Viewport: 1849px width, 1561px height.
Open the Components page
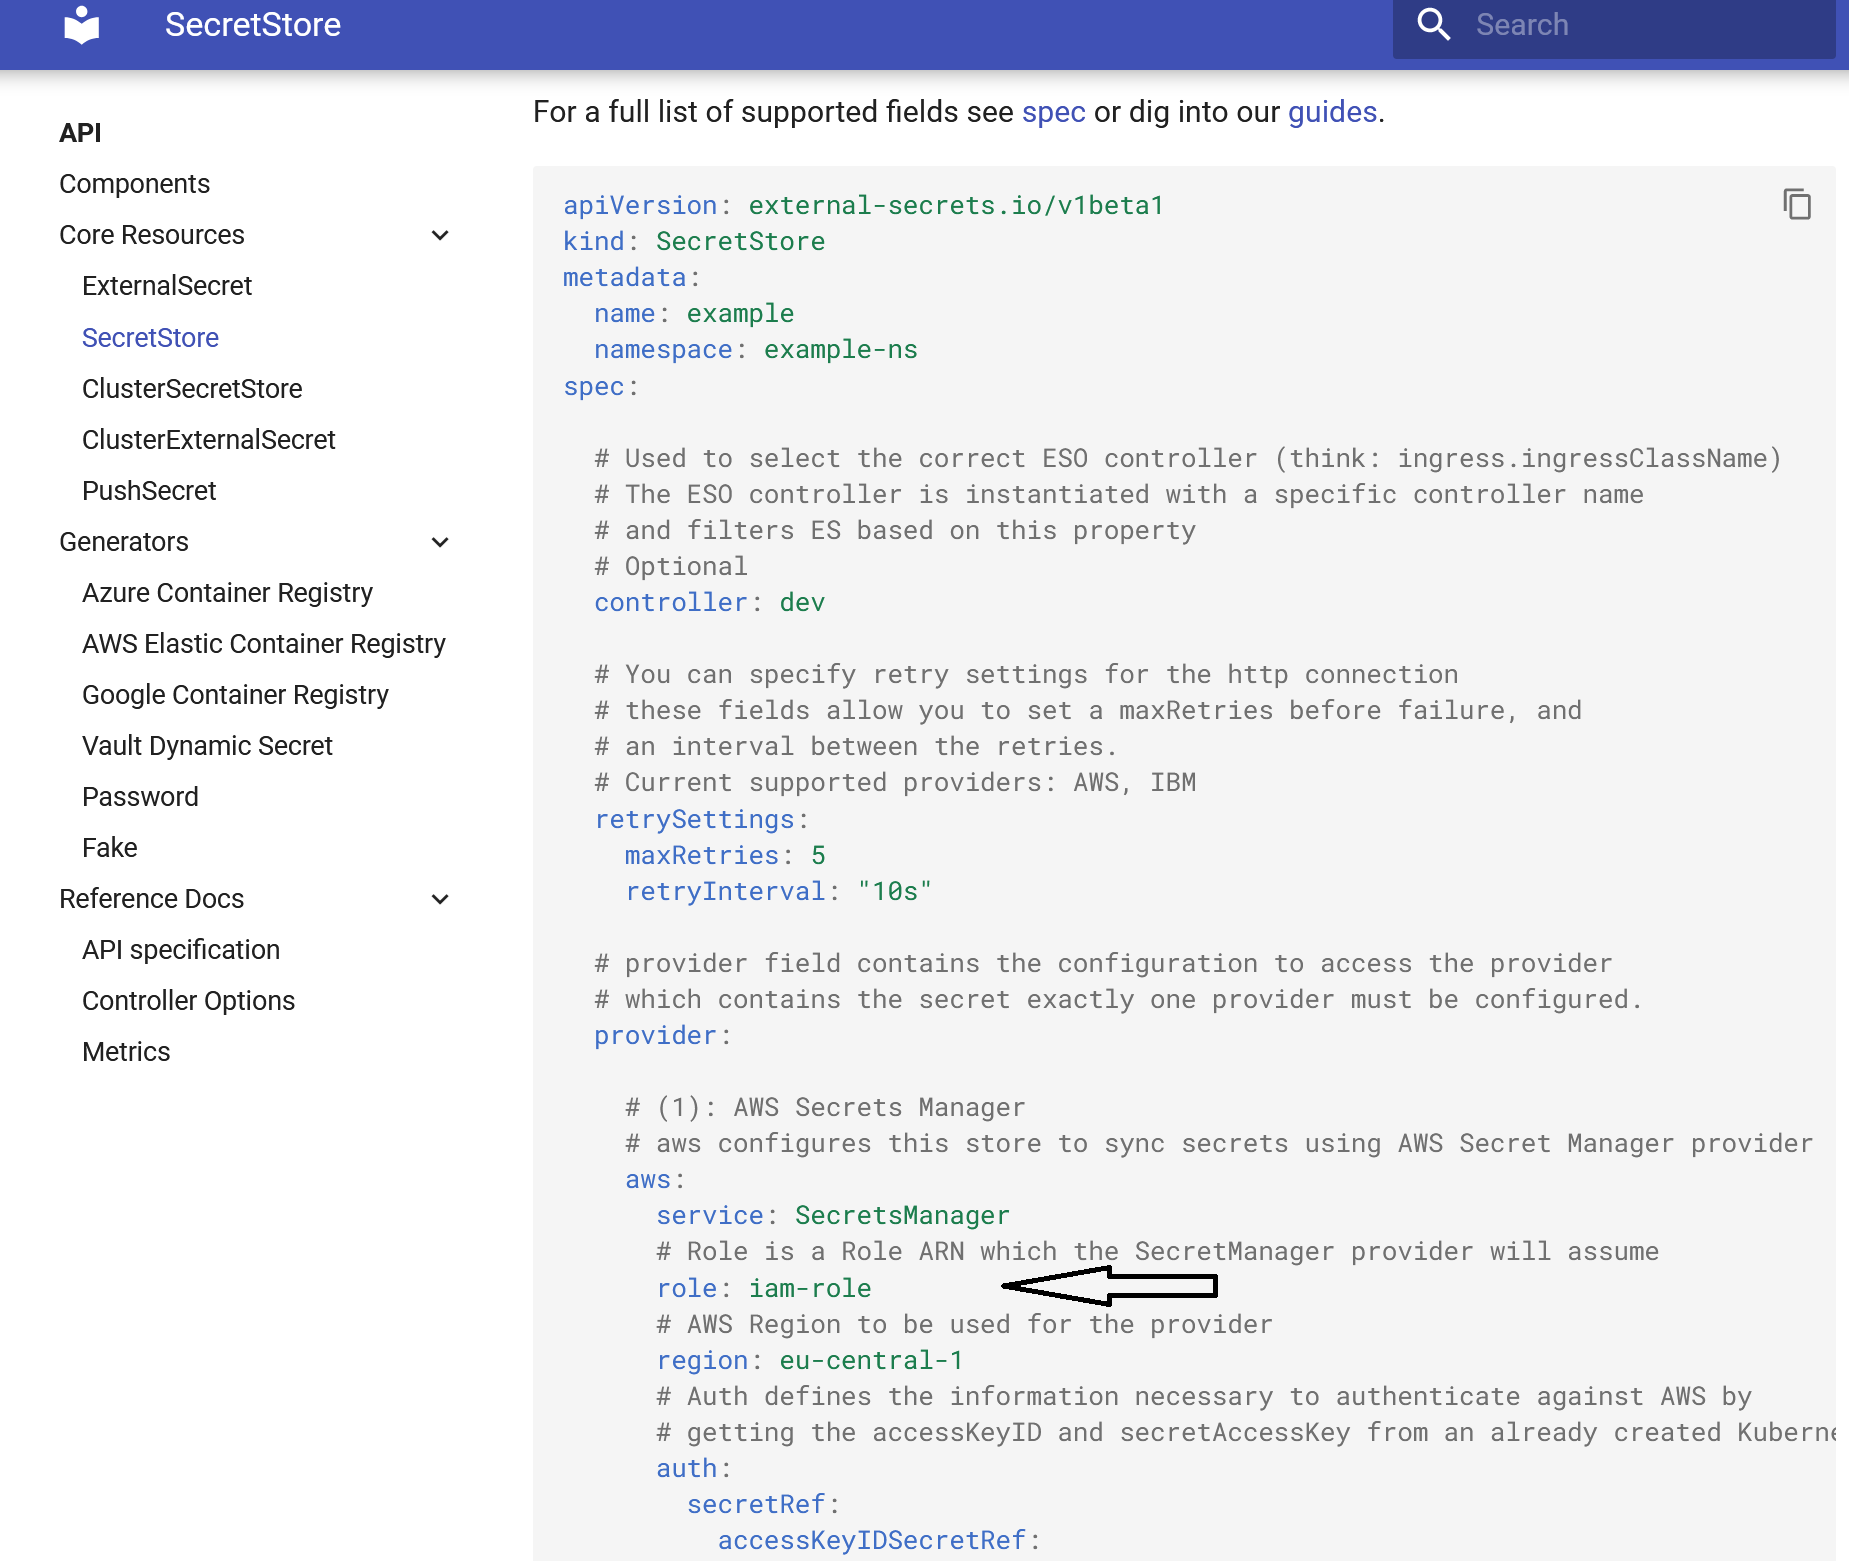pyautogui.click(x=135, y=183)
